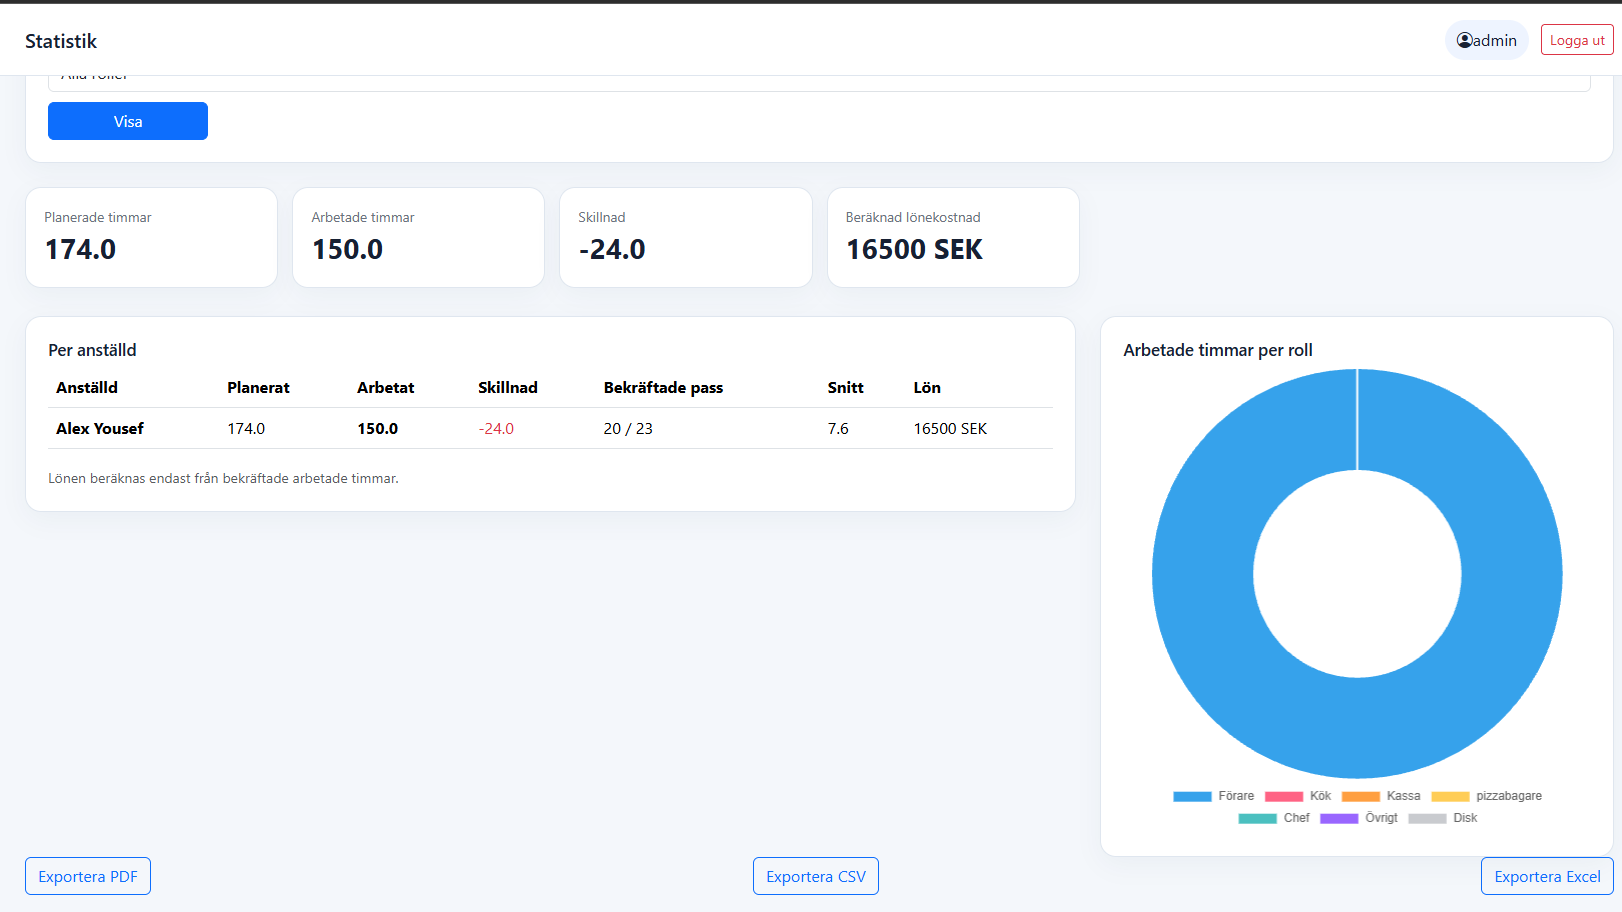Screen dimensions: 1622x912
Task: Toggle the Förare legend color swatch
Action: tap(1192, 797)
